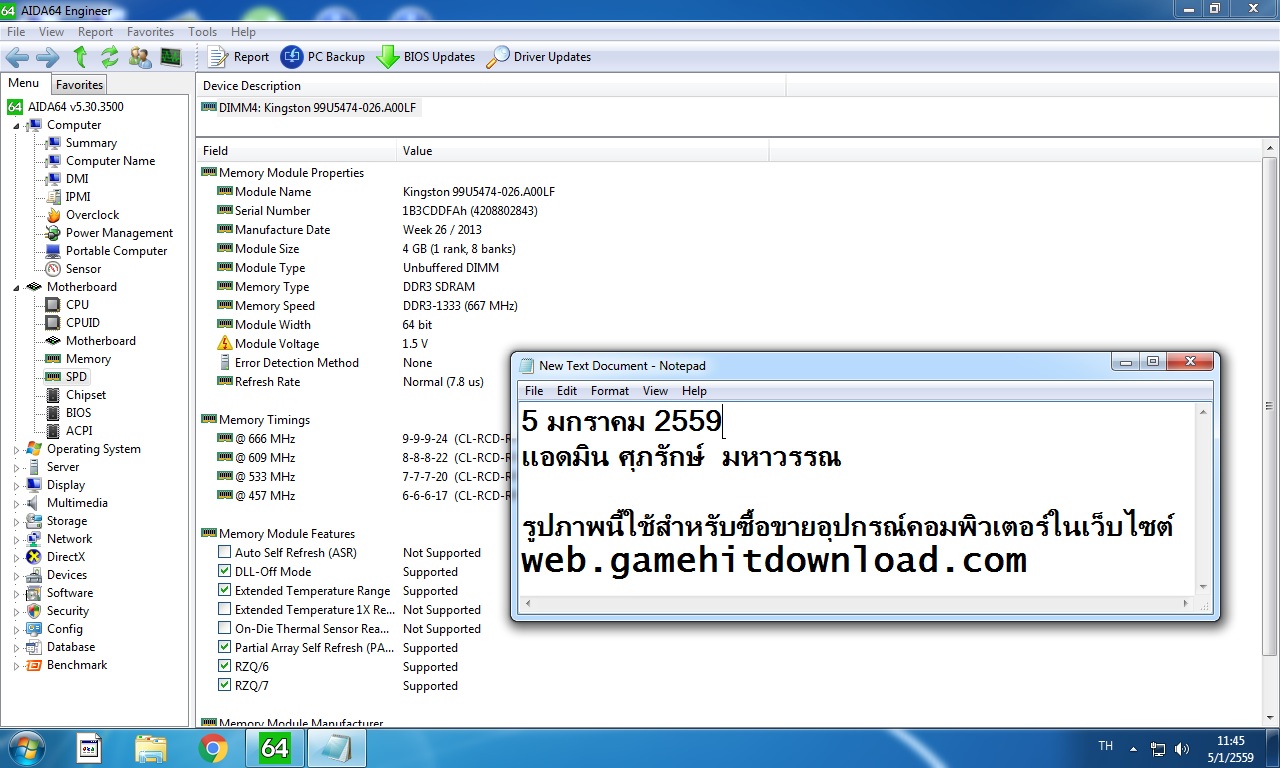
Task: Toggle the RZQ/6 checkbox
Action: coord(225,666)
